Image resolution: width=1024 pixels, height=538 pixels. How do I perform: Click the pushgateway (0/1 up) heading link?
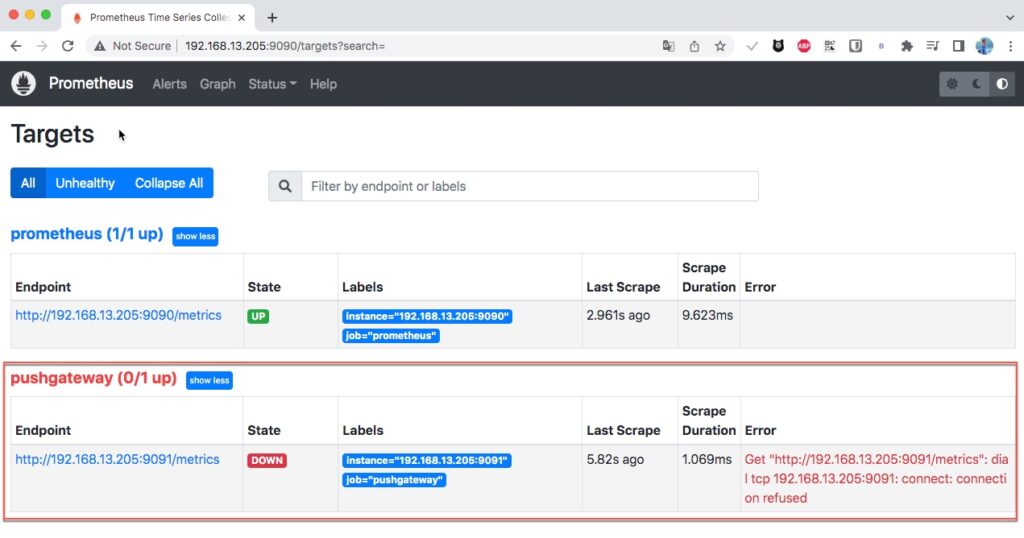[x=93, y=378]
